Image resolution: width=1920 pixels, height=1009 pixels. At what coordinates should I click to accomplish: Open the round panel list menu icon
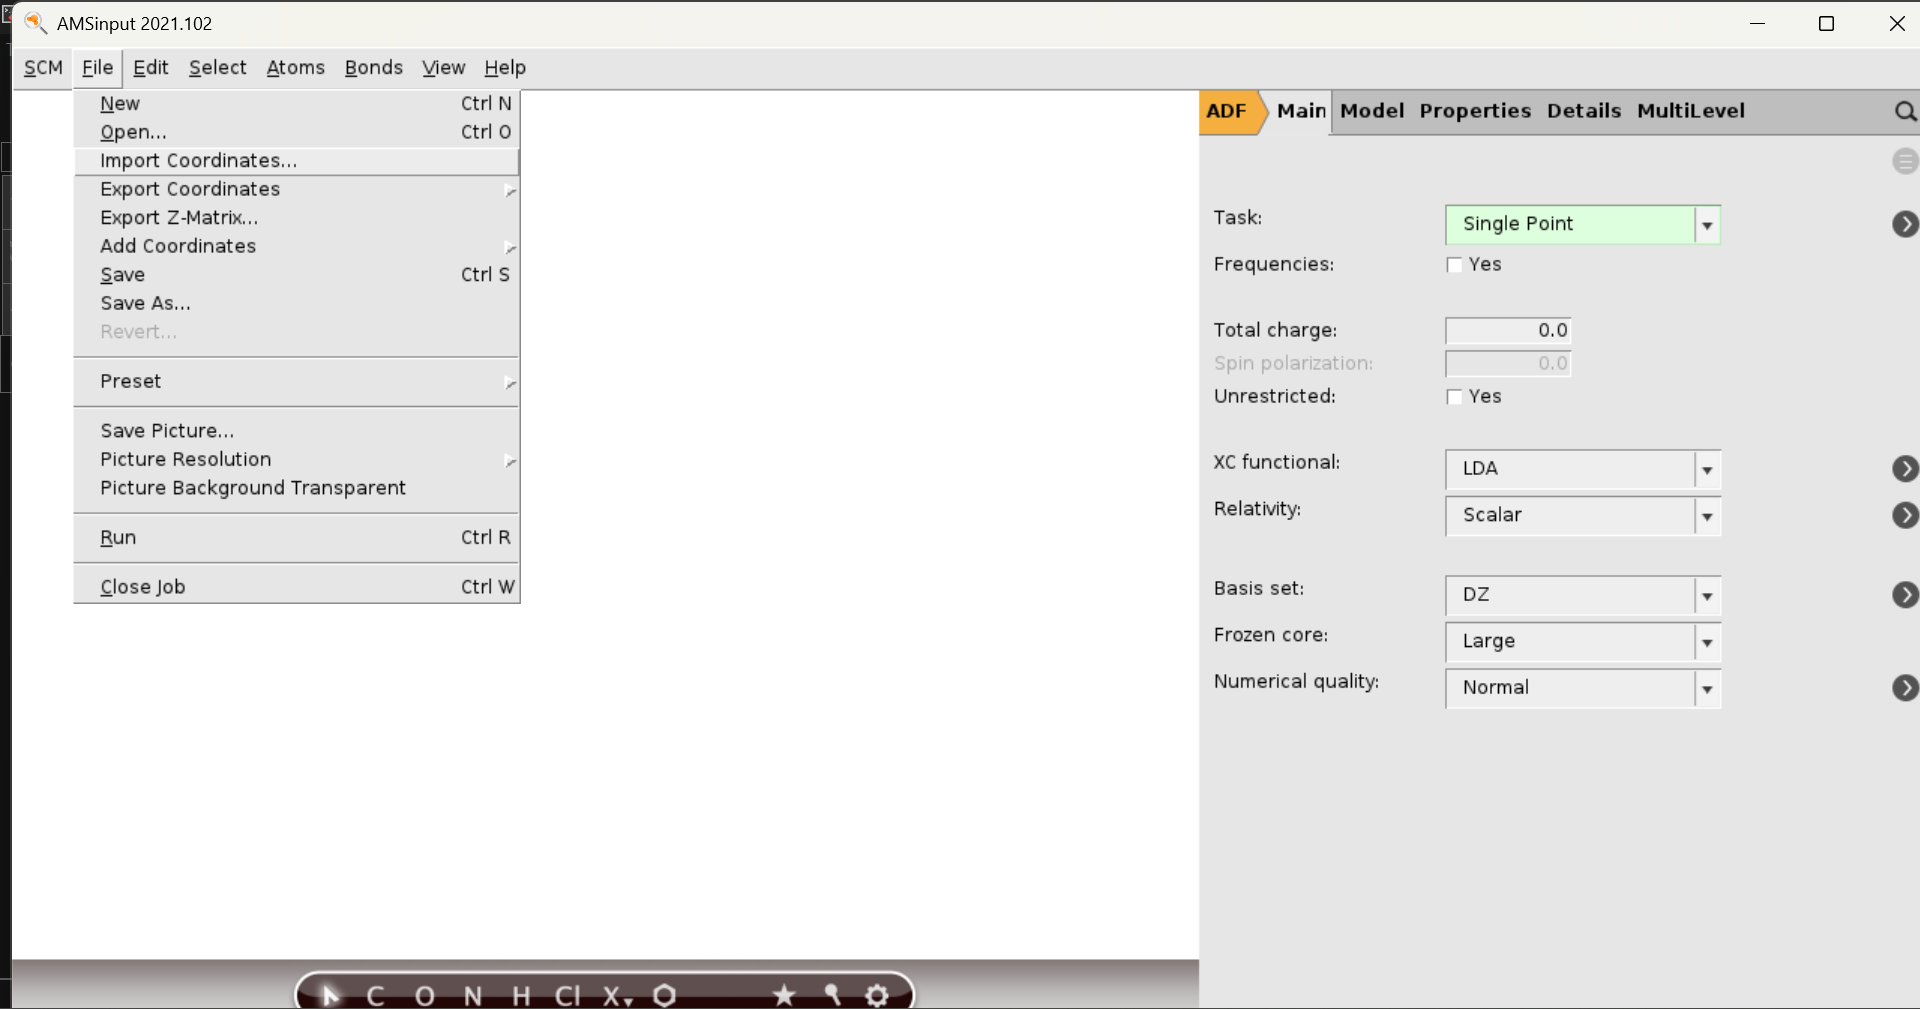[1906, 161]
